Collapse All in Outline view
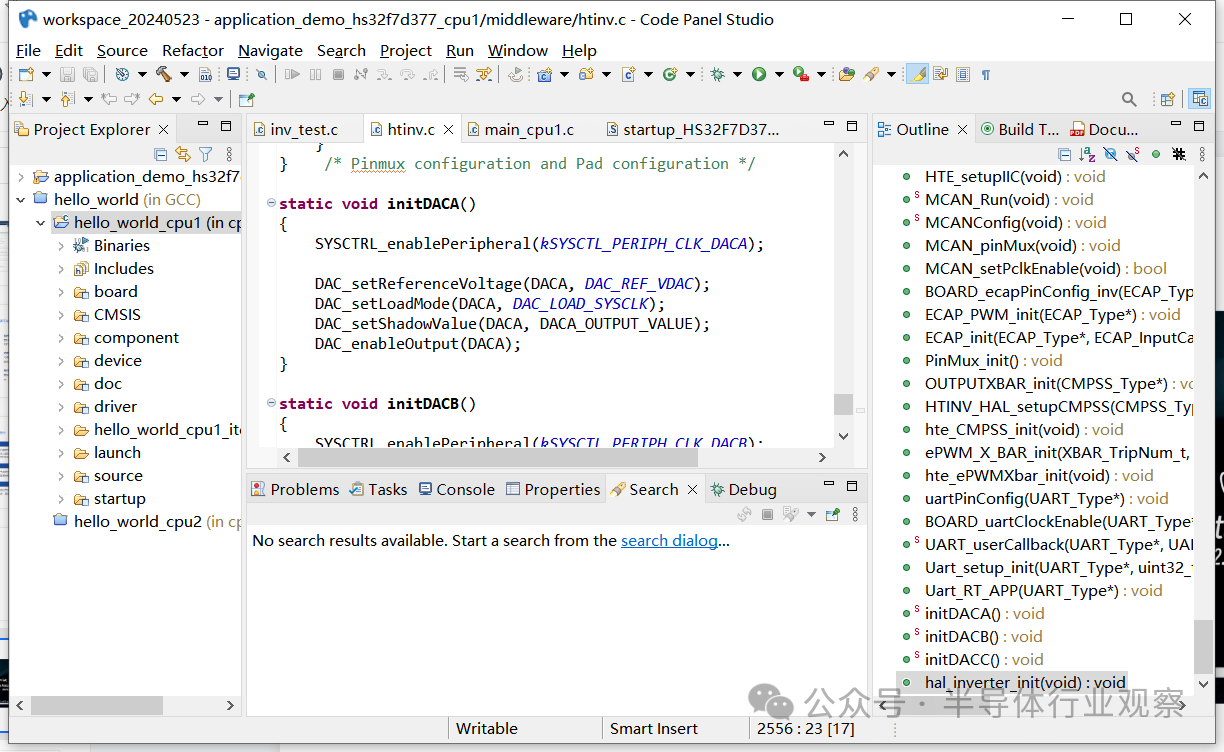The width and height of the screenshot is (1224, 752). pos(1065,154)
